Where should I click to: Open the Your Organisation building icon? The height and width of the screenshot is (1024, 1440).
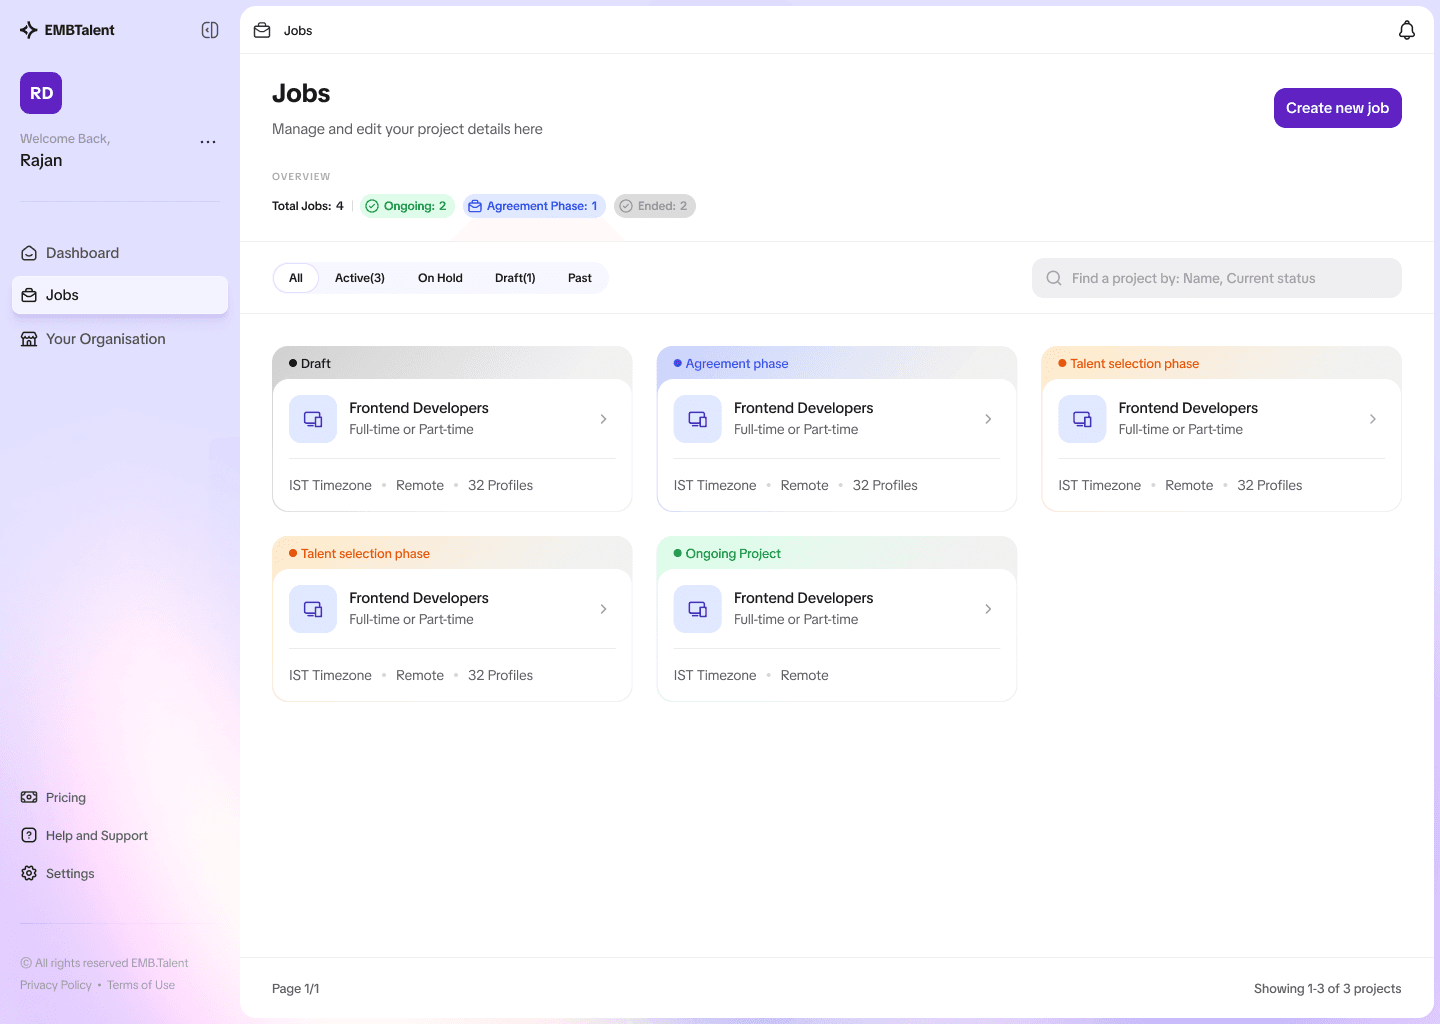28,338
